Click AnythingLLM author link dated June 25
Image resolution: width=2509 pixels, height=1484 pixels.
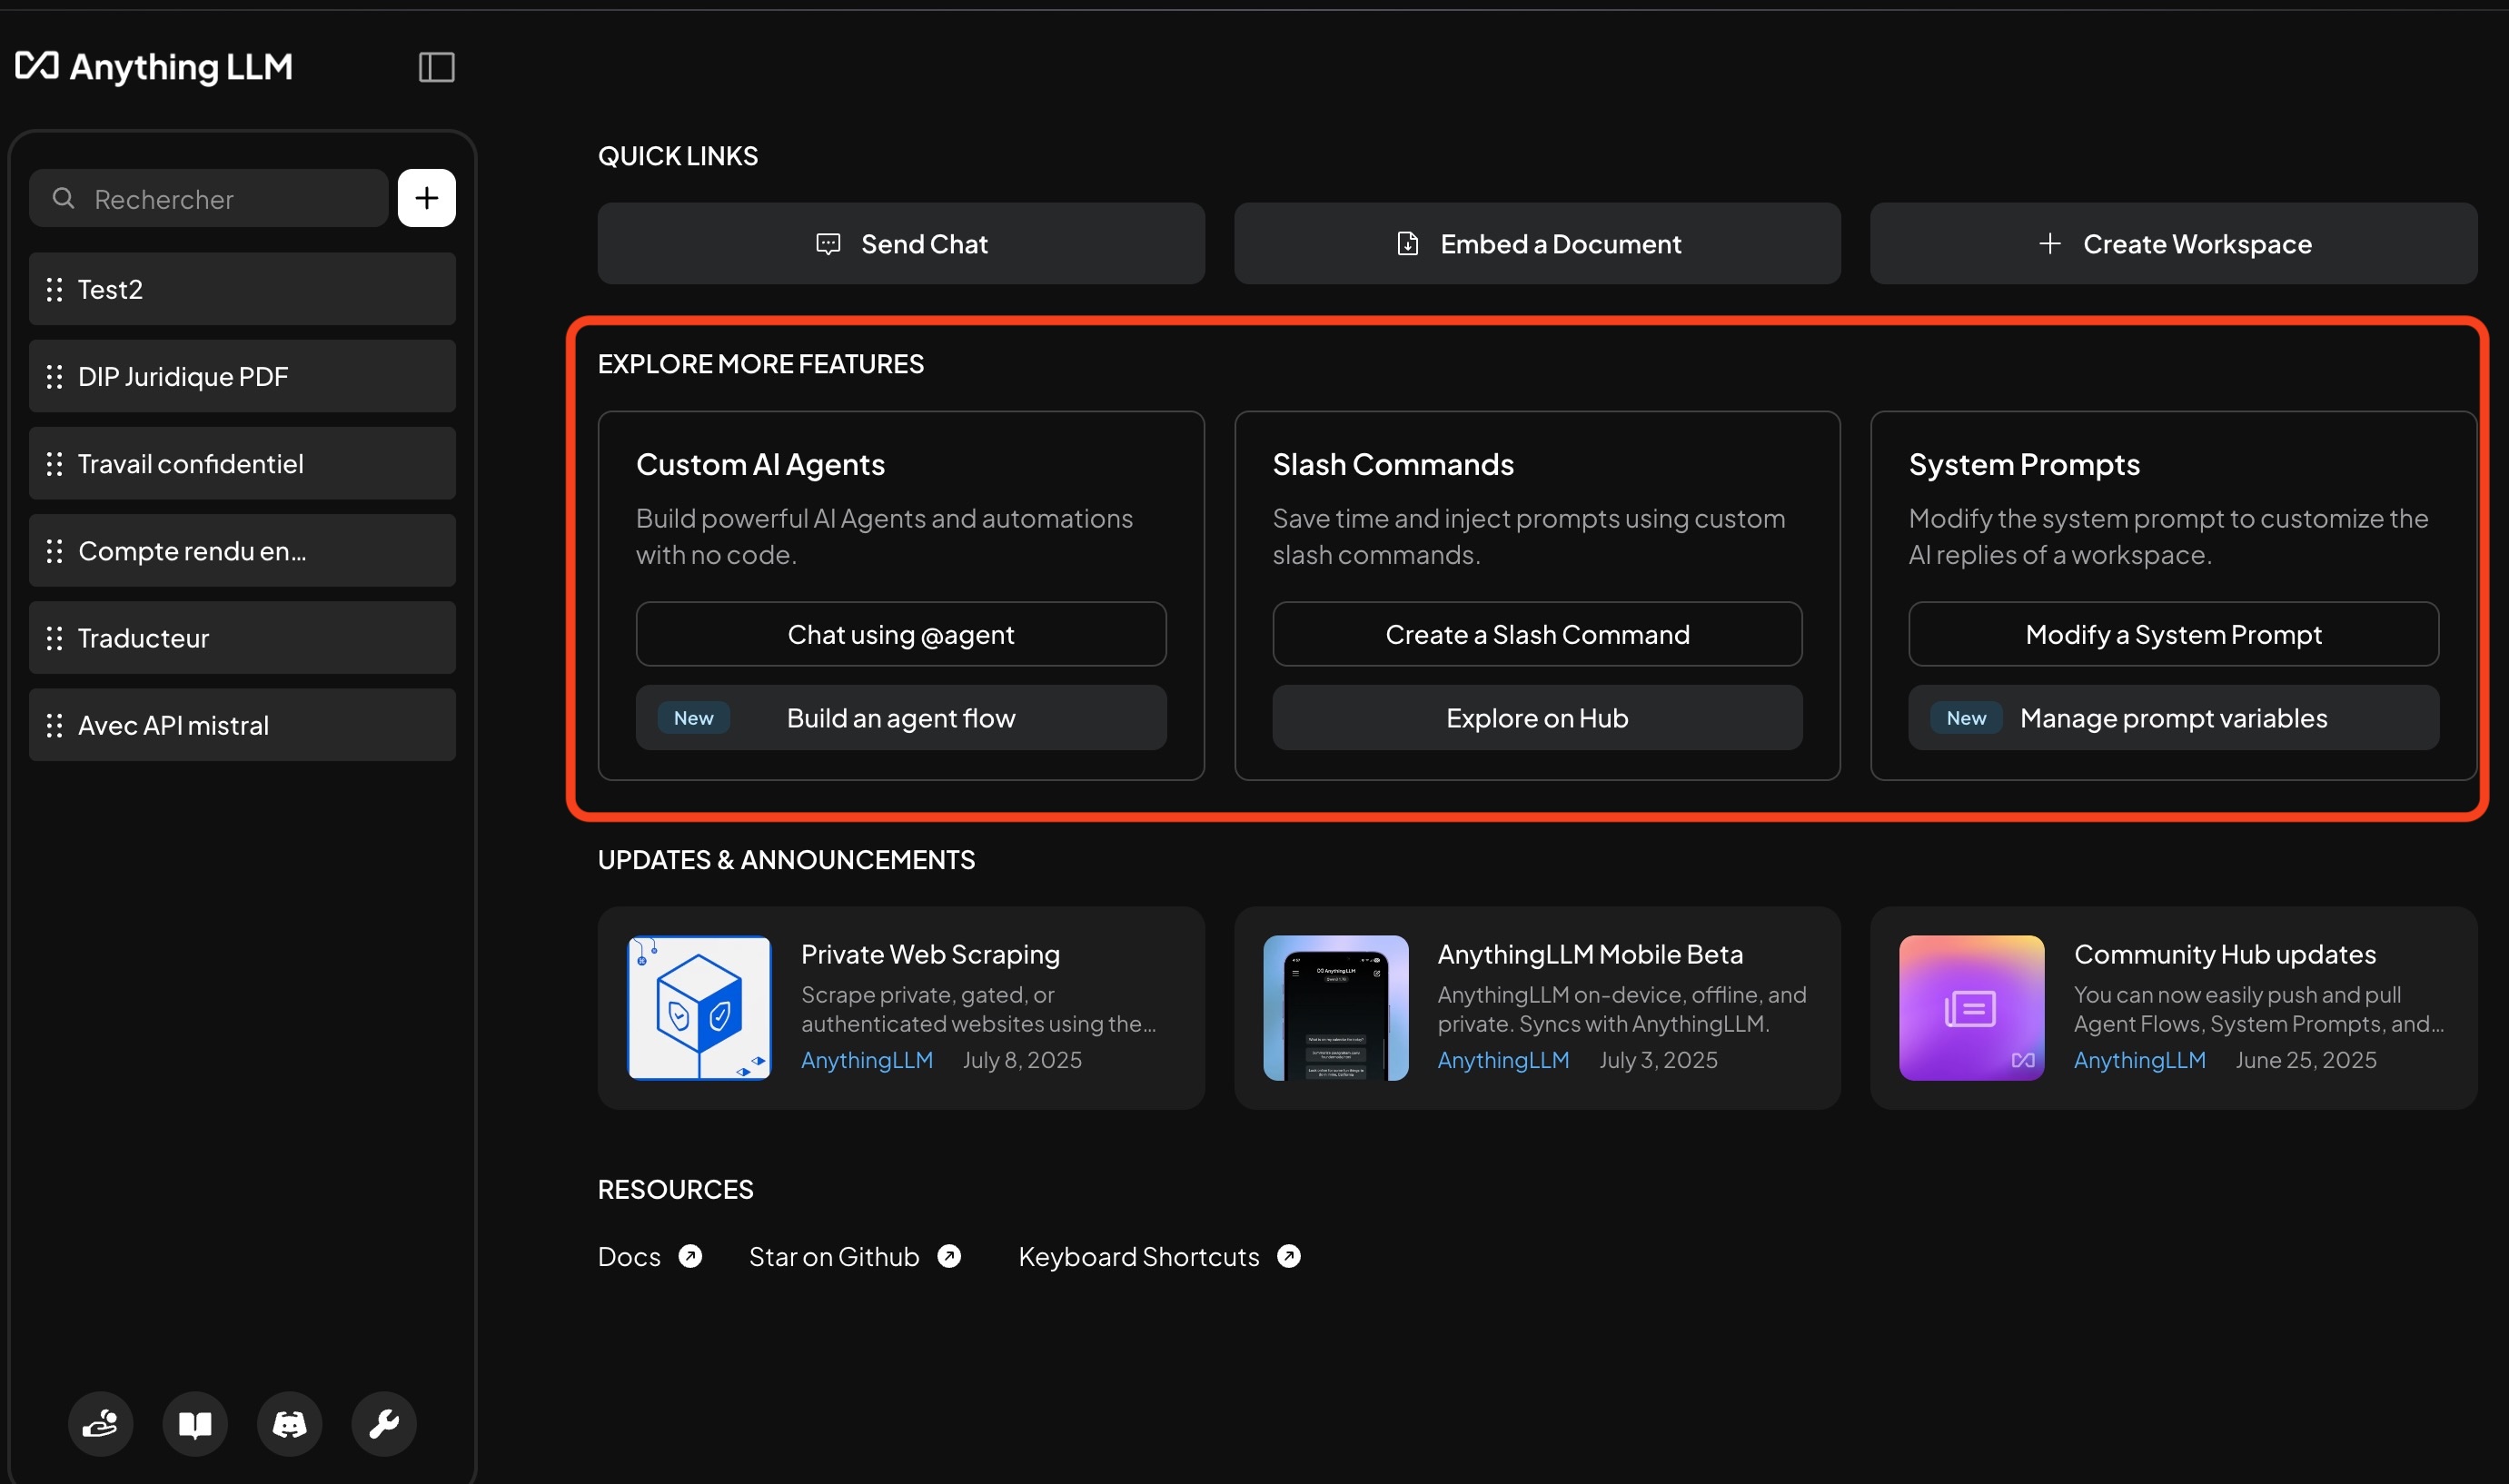2140,1060
